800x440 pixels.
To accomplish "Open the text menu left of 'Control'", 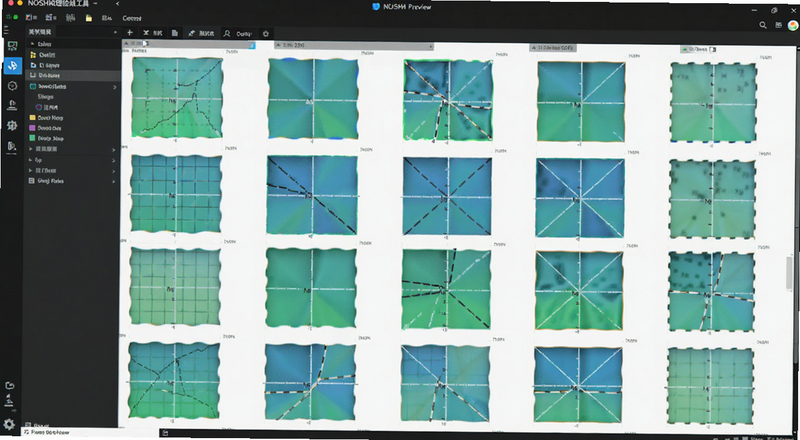I will coord(107,18).
